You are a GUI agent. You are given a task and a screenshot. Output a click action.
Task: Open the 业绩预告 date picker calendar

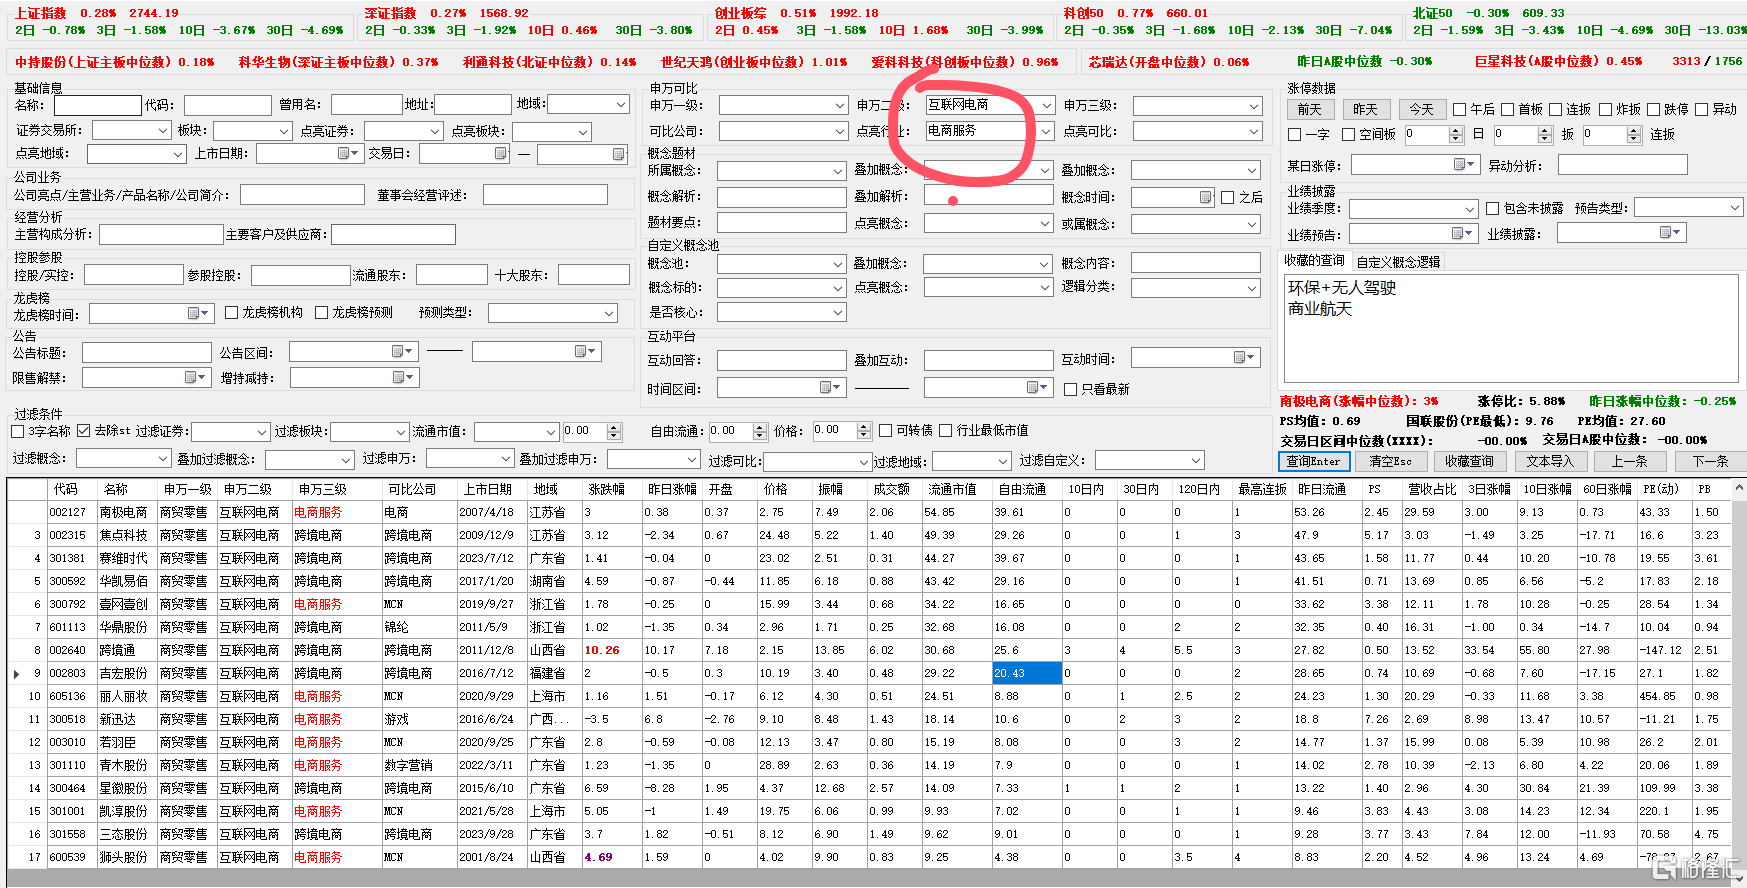click(1460, 233)
